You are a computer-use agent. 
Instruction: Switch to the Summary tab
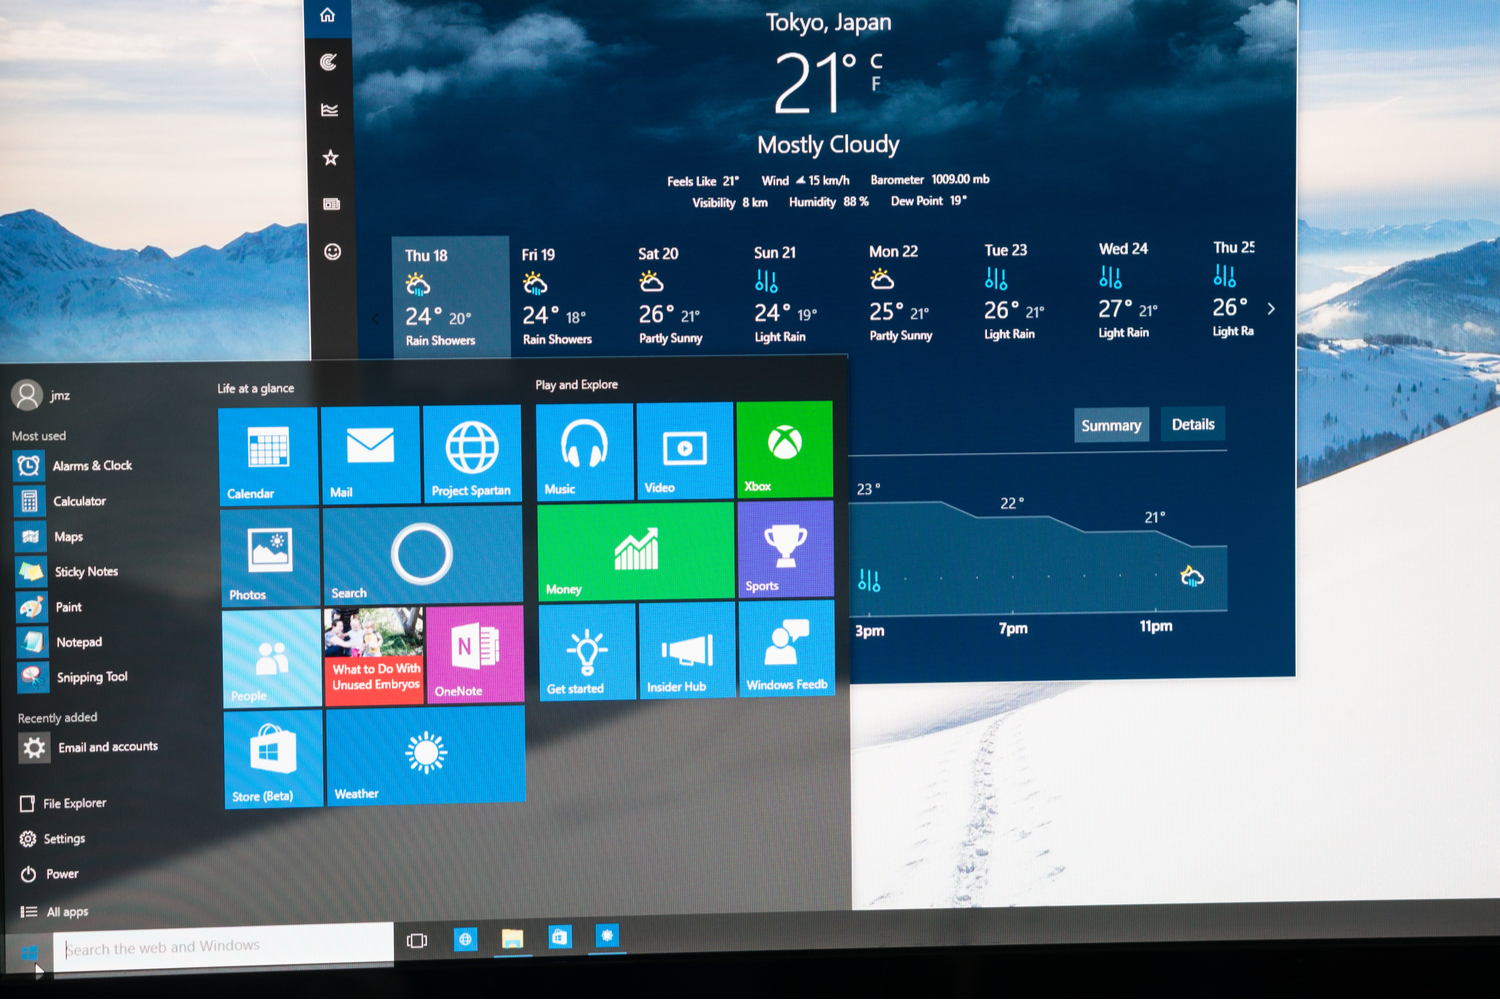click(1111, 424)
